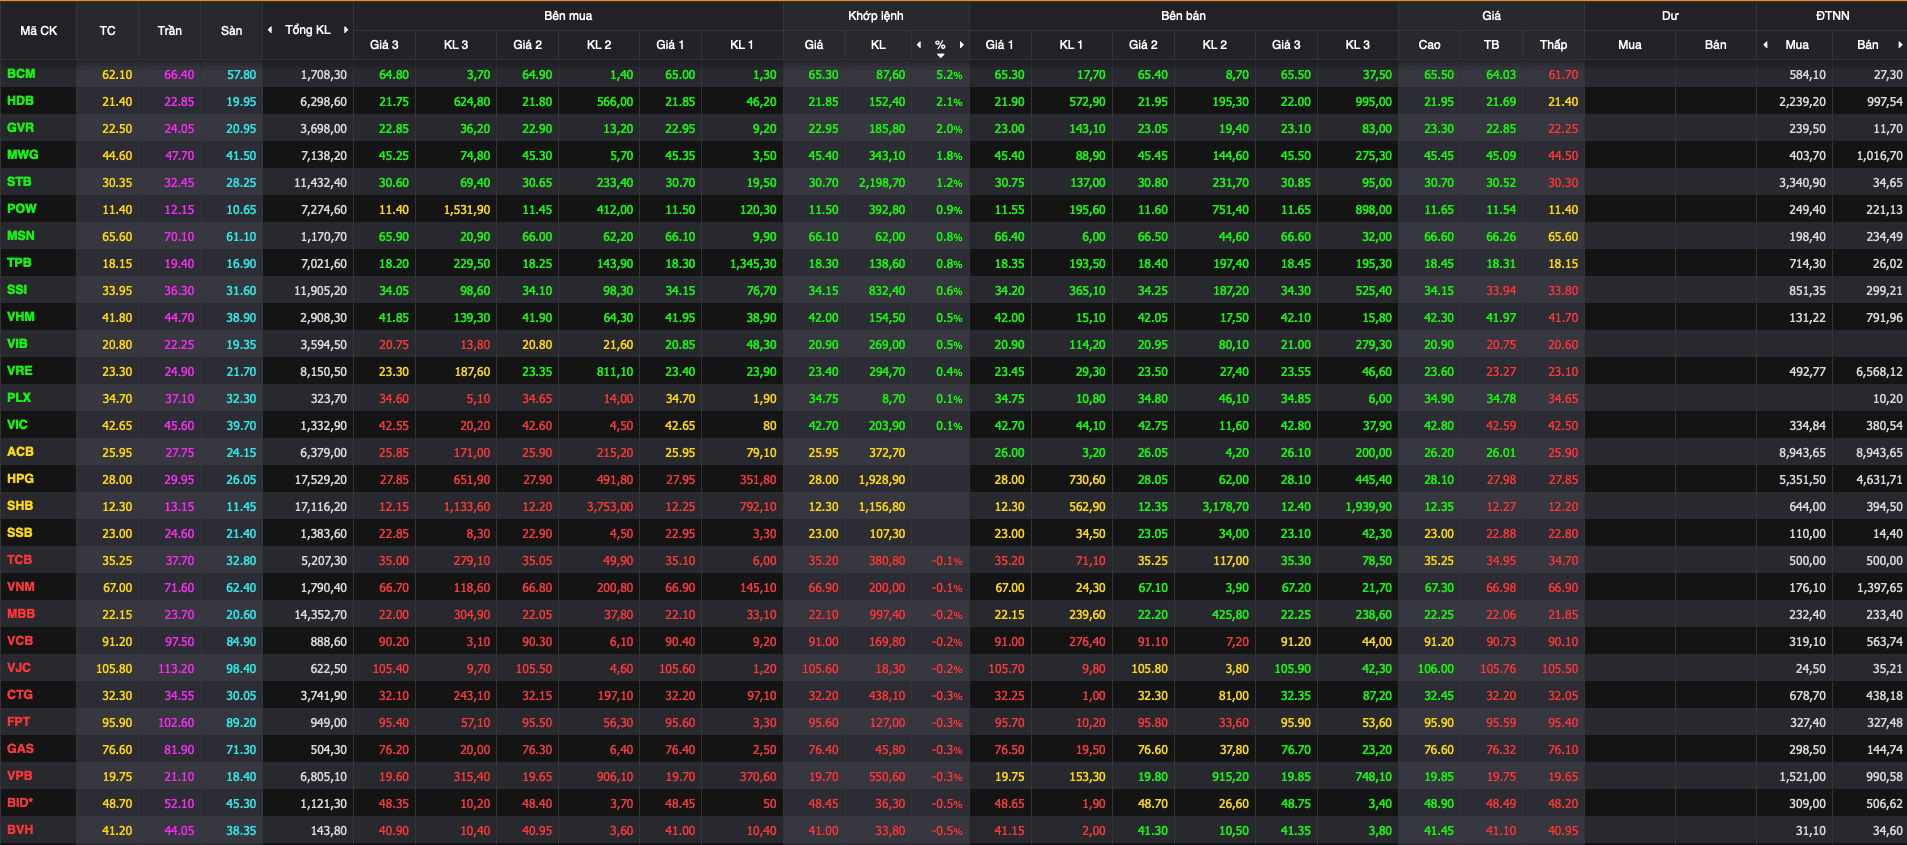Click the Bên bán group header

1183,16
